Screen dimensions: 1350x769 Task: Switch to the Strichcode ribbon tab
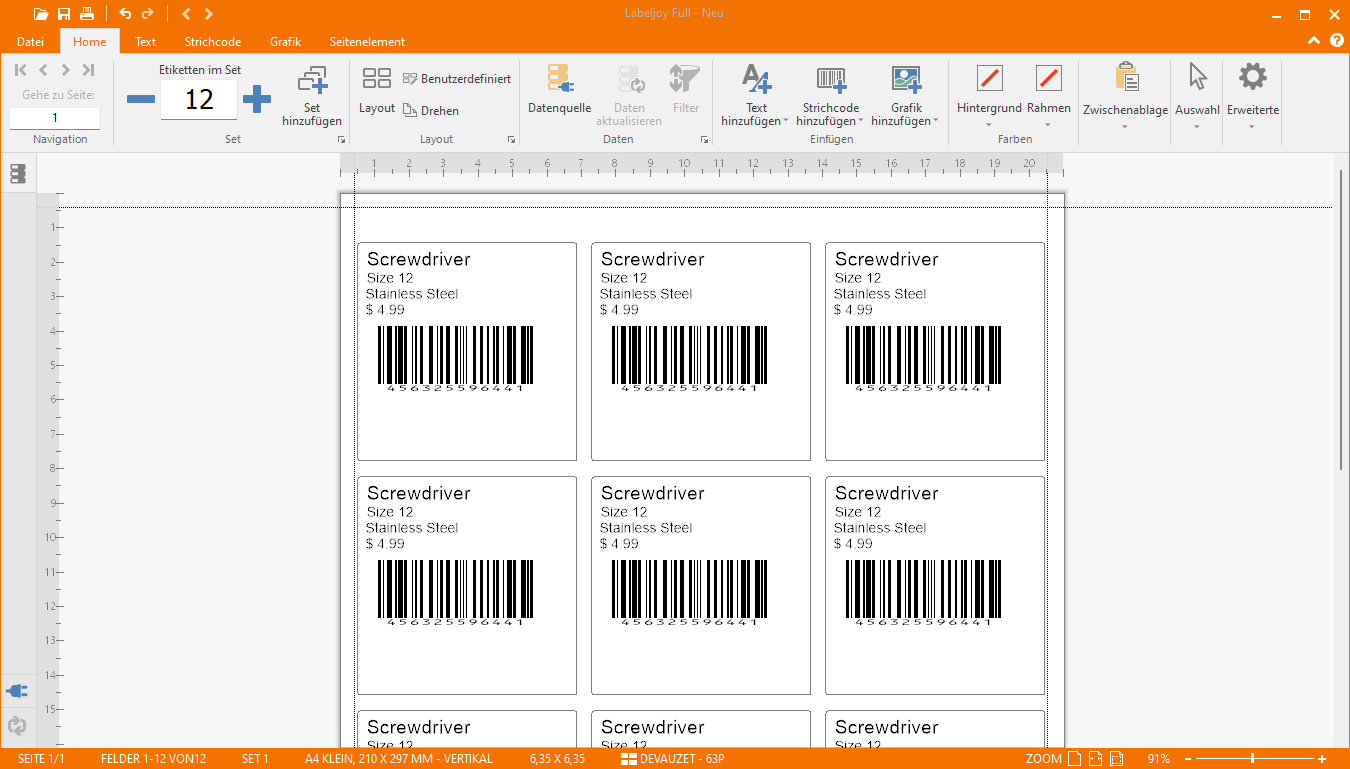212,42
